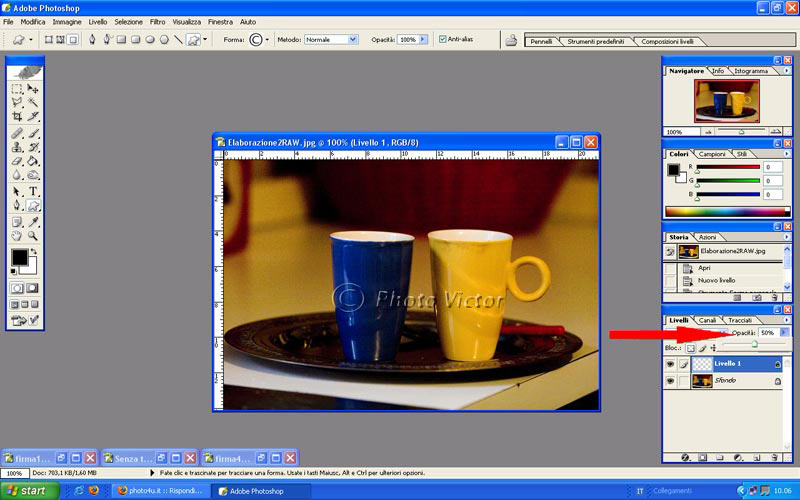
Task: Select the Hand tool
Action: (x=17, y=235)
